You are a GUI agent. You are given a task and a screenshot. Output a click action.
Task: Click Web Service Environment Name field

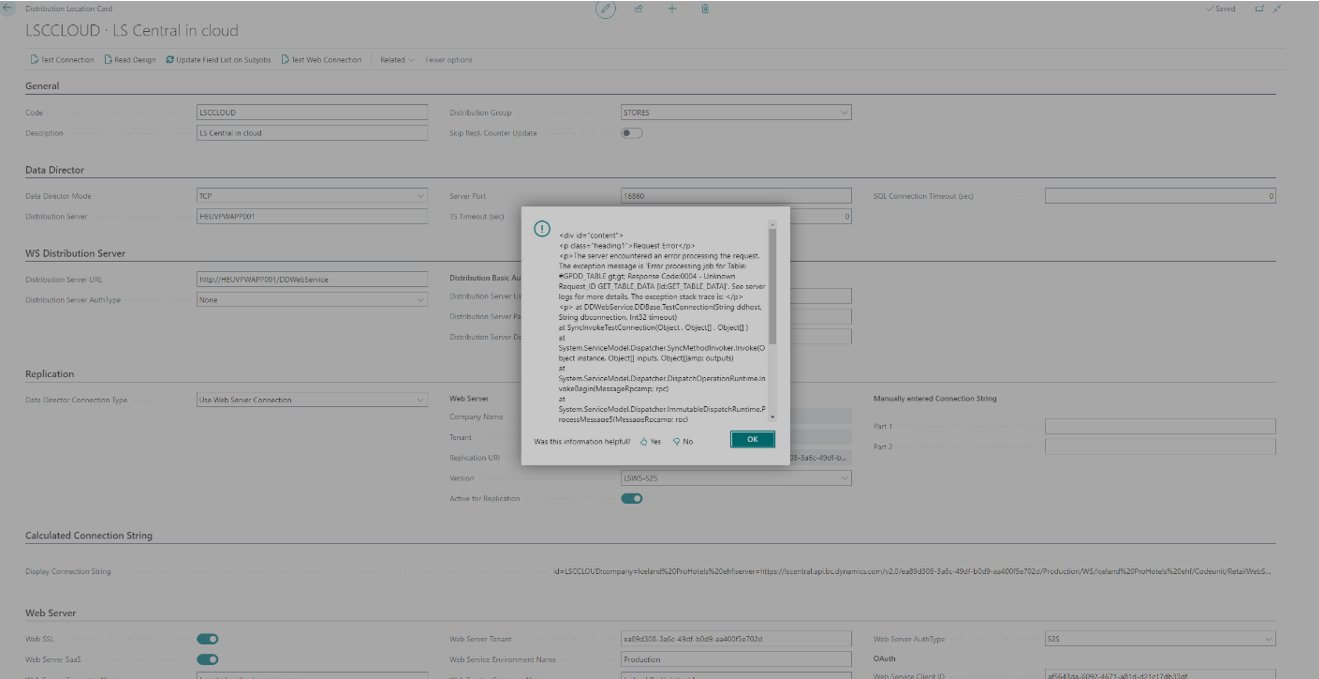736,659
